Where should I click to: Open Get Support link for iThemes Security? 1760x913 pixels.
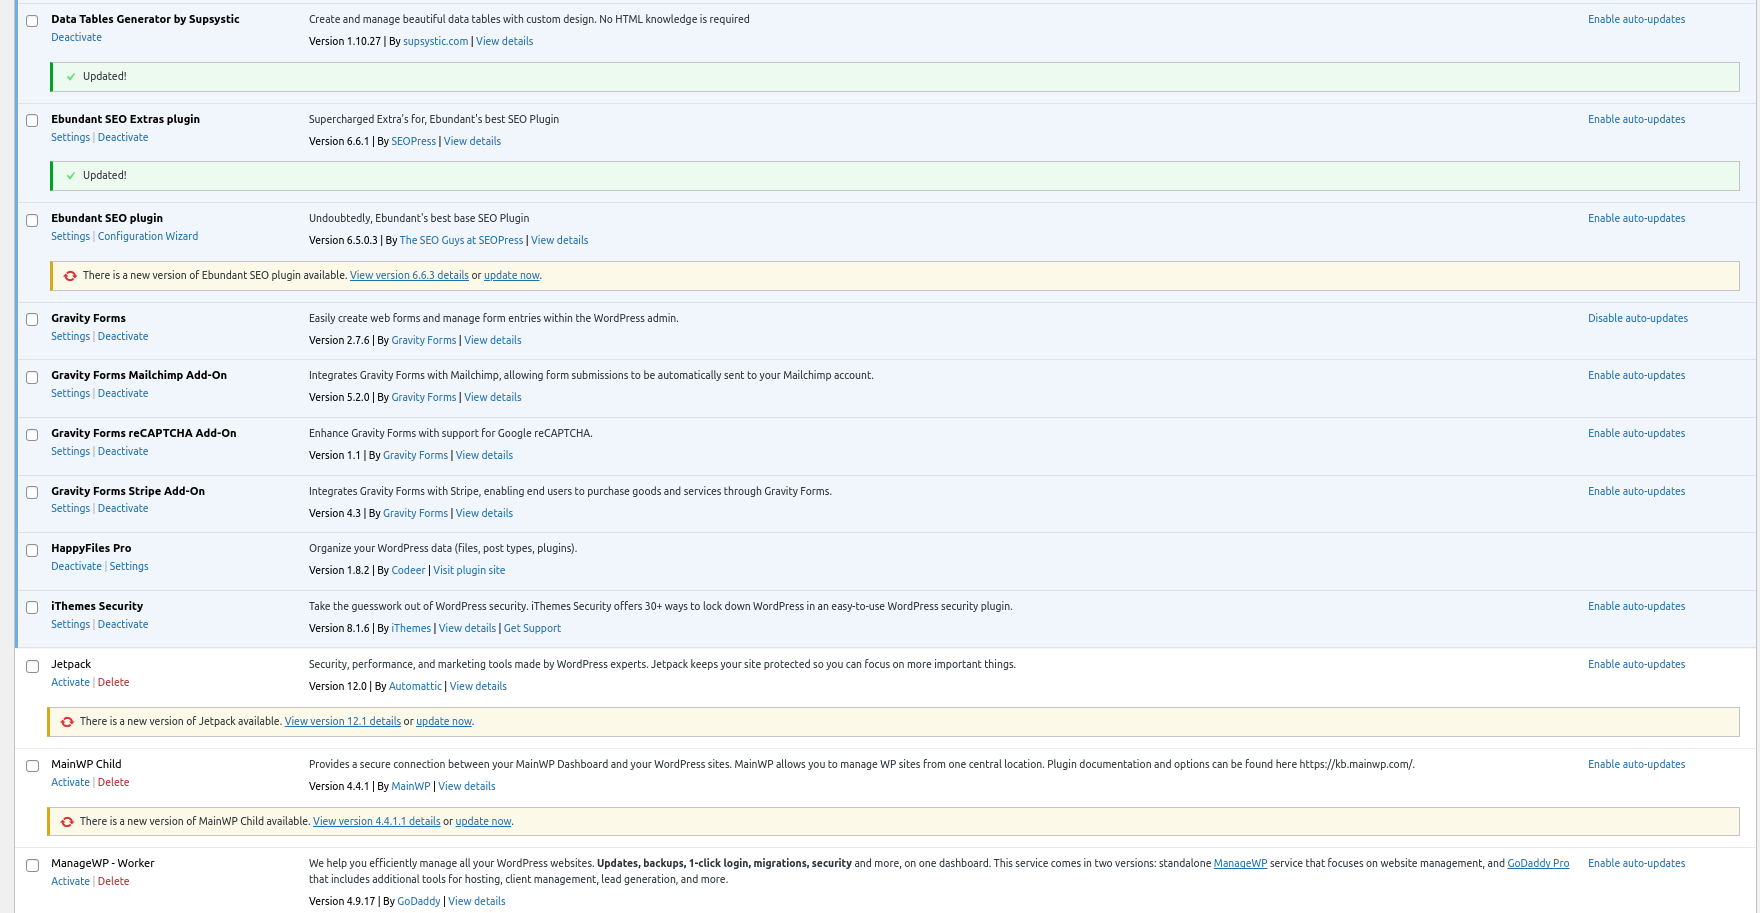[x=532, y=629]
